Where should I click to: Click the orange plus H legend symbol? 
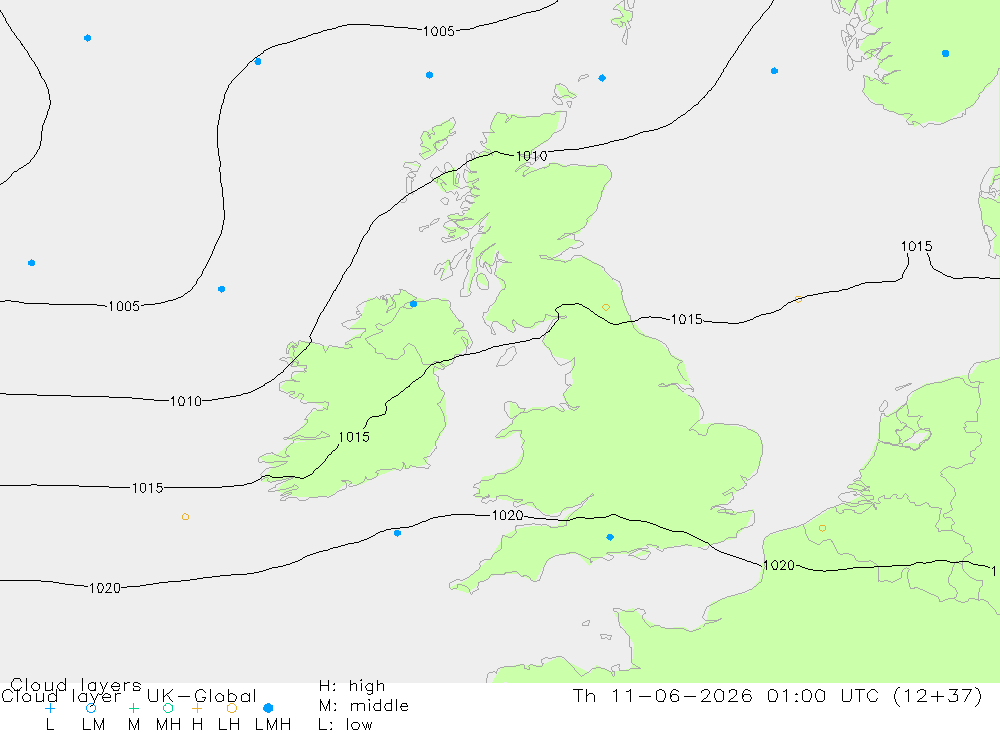[197, 708]
